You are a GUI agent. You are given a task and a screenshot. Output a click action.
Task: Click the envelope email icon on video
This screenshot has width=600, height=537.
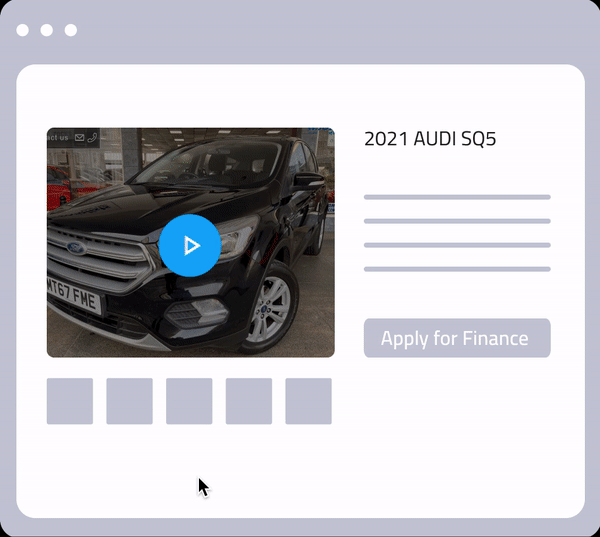pos(79,138)
